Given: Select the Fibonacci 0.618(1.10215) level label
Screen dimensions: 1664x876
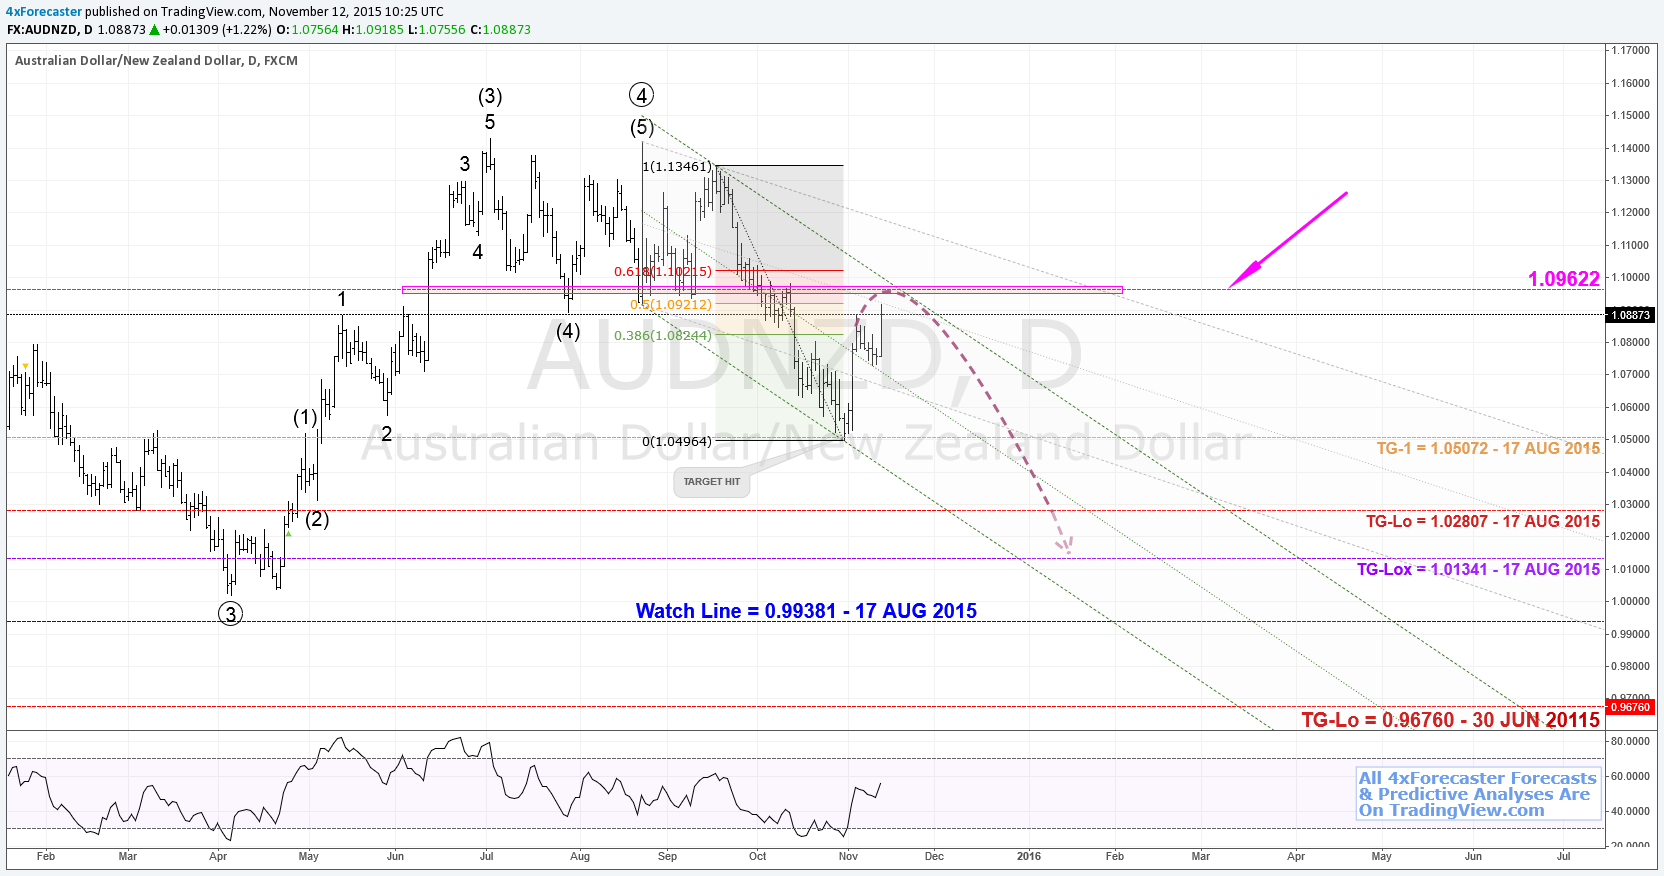Looking at the screenshot, I should point(663,271).
